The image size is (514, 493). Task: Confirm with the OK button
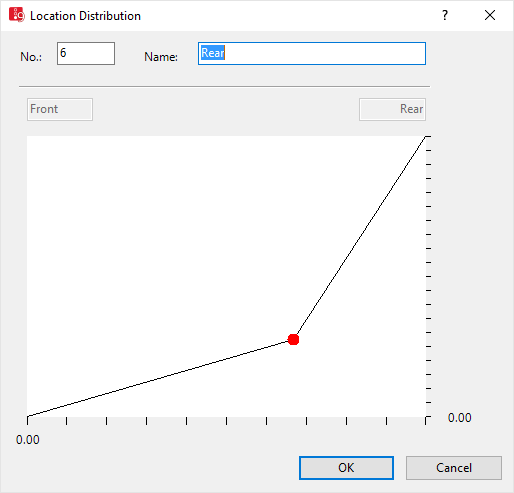(x=346, y=468)
